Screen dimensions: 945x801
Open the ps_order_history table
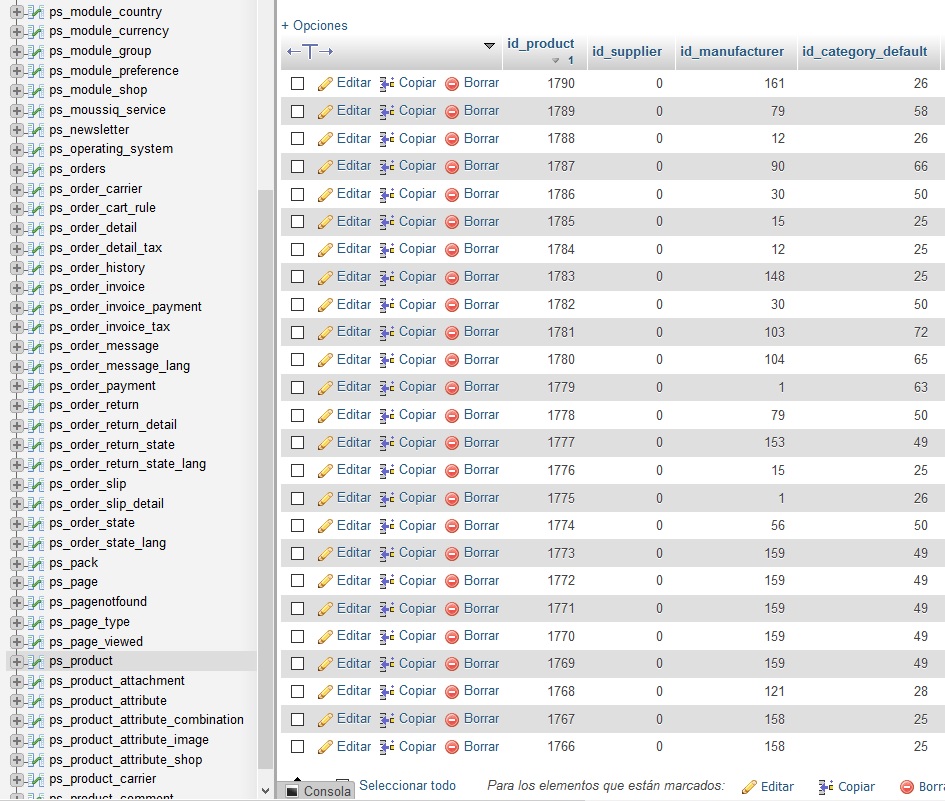click(97, 268)
